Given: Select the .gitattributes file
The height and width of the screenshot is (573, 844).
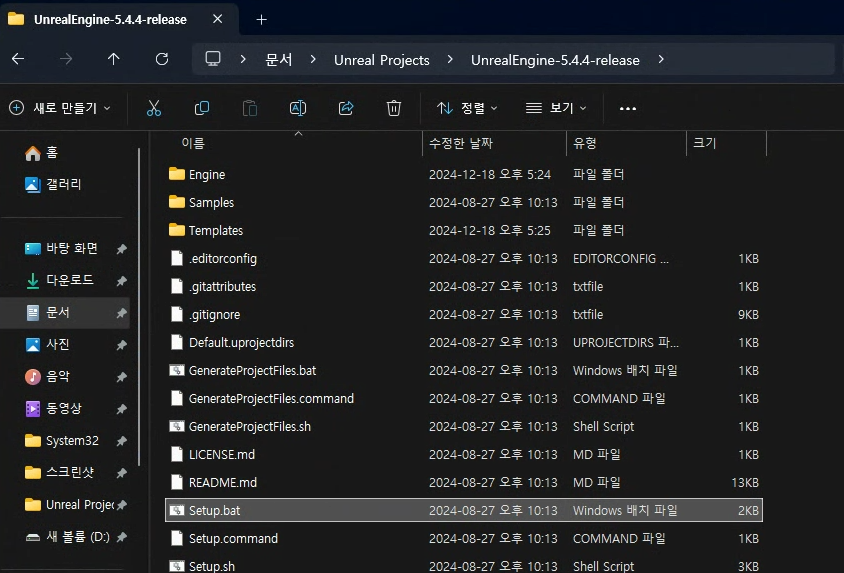Looking at the screenshot, I should coord(463,286).
